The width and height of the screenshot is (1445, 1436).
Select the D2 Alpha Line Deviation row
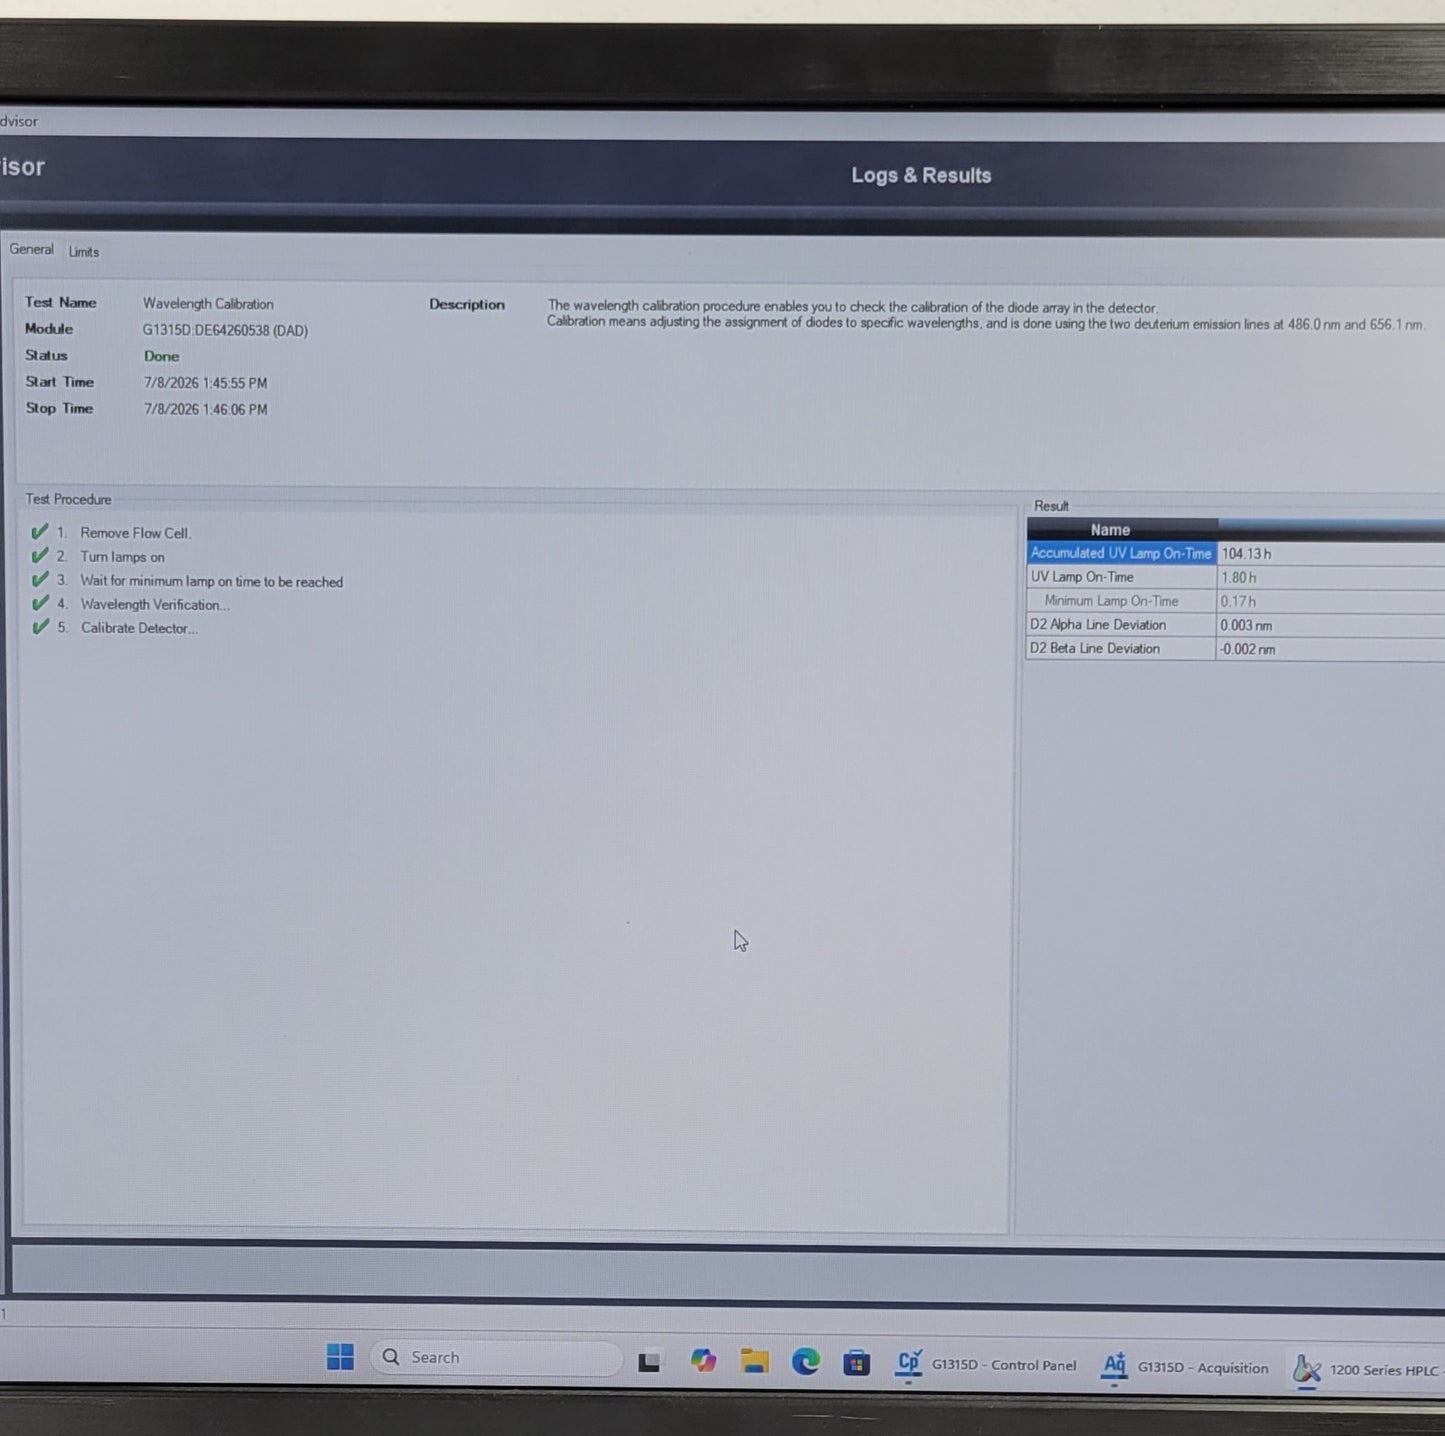click(1235, 625)
